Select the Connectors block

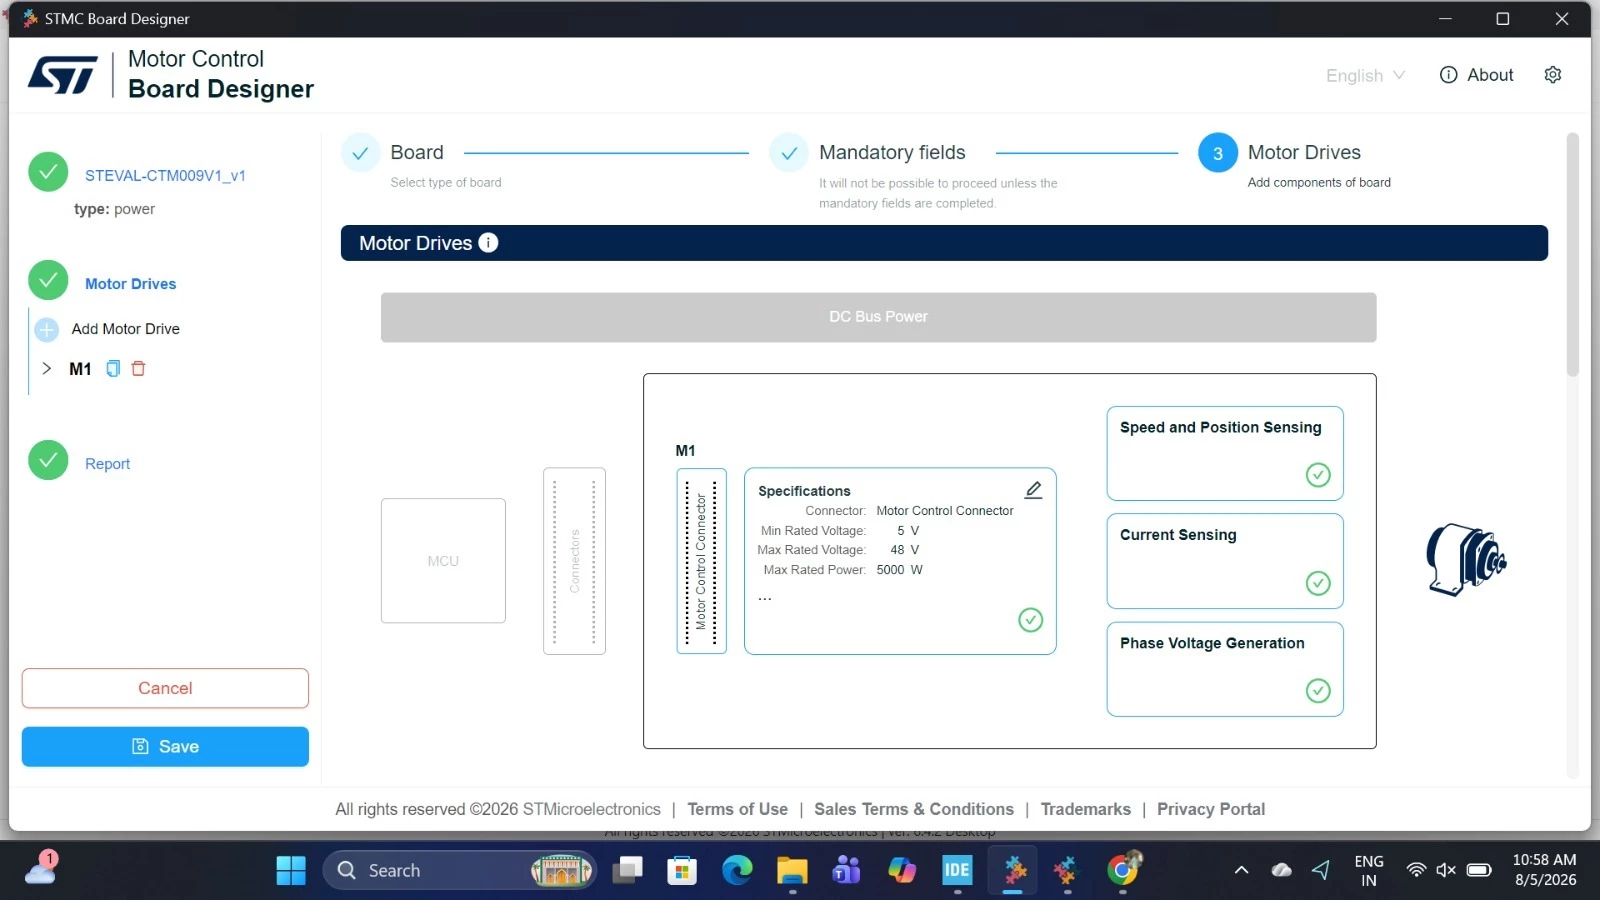click(x=574, y=561)
